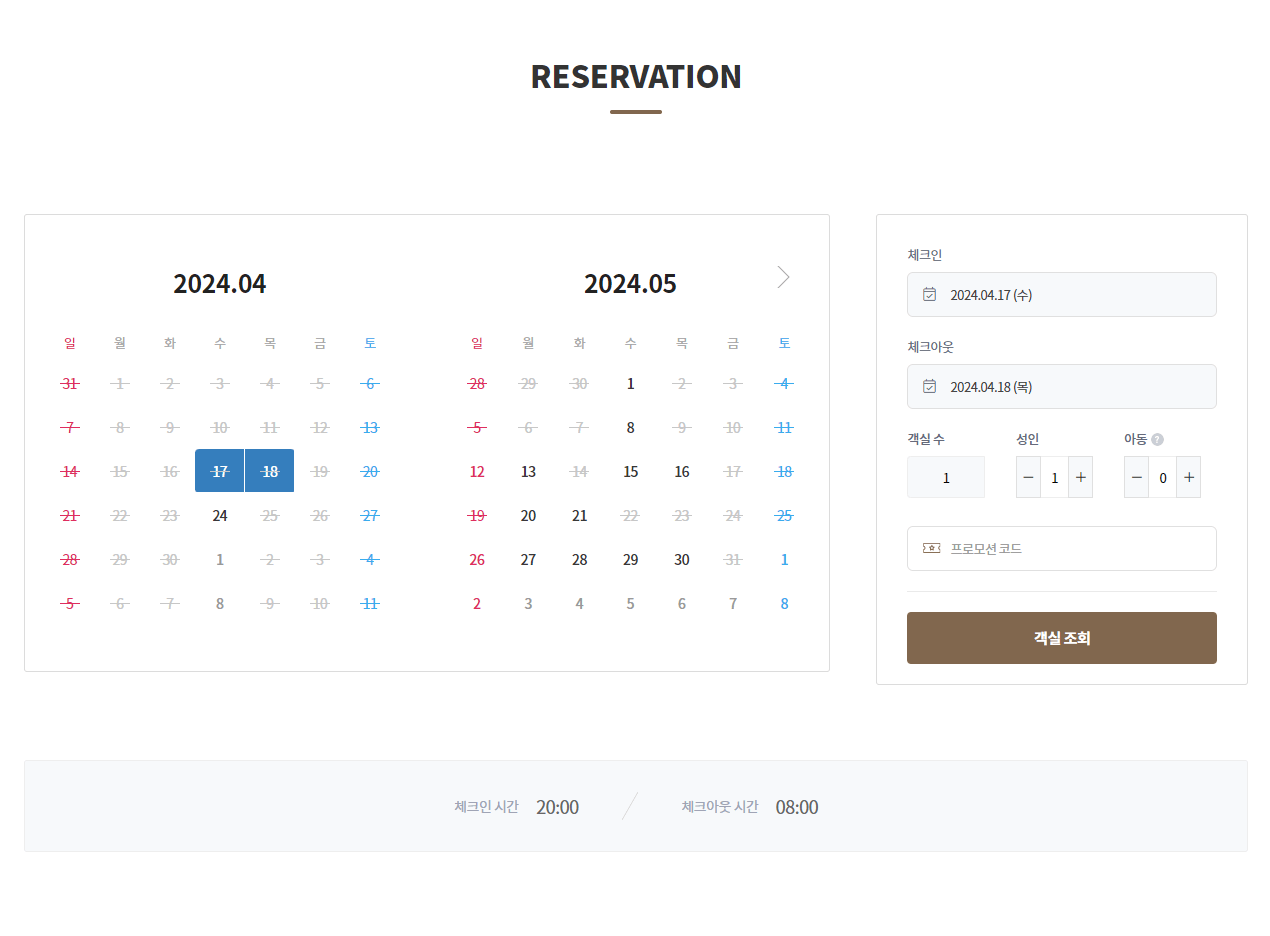
Task: Select May 1 under 2024.05 first row
Action: [630, 383]
